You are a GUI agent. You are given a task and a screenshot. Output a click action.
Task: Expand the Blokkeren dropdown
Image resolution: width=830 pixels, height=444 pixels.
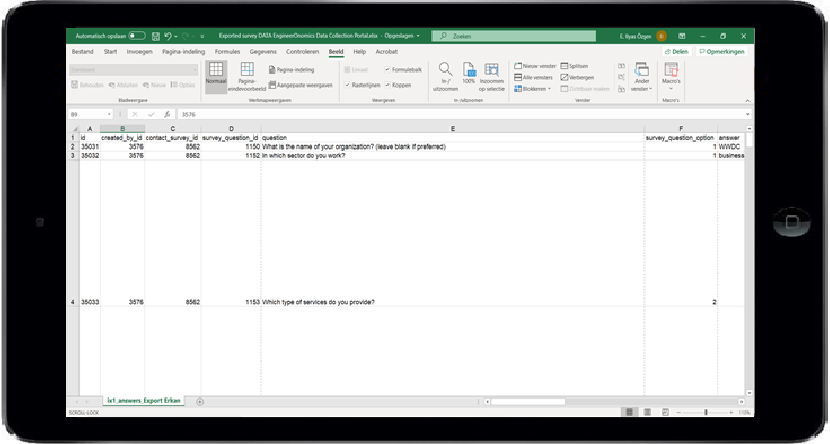(533, 88)
